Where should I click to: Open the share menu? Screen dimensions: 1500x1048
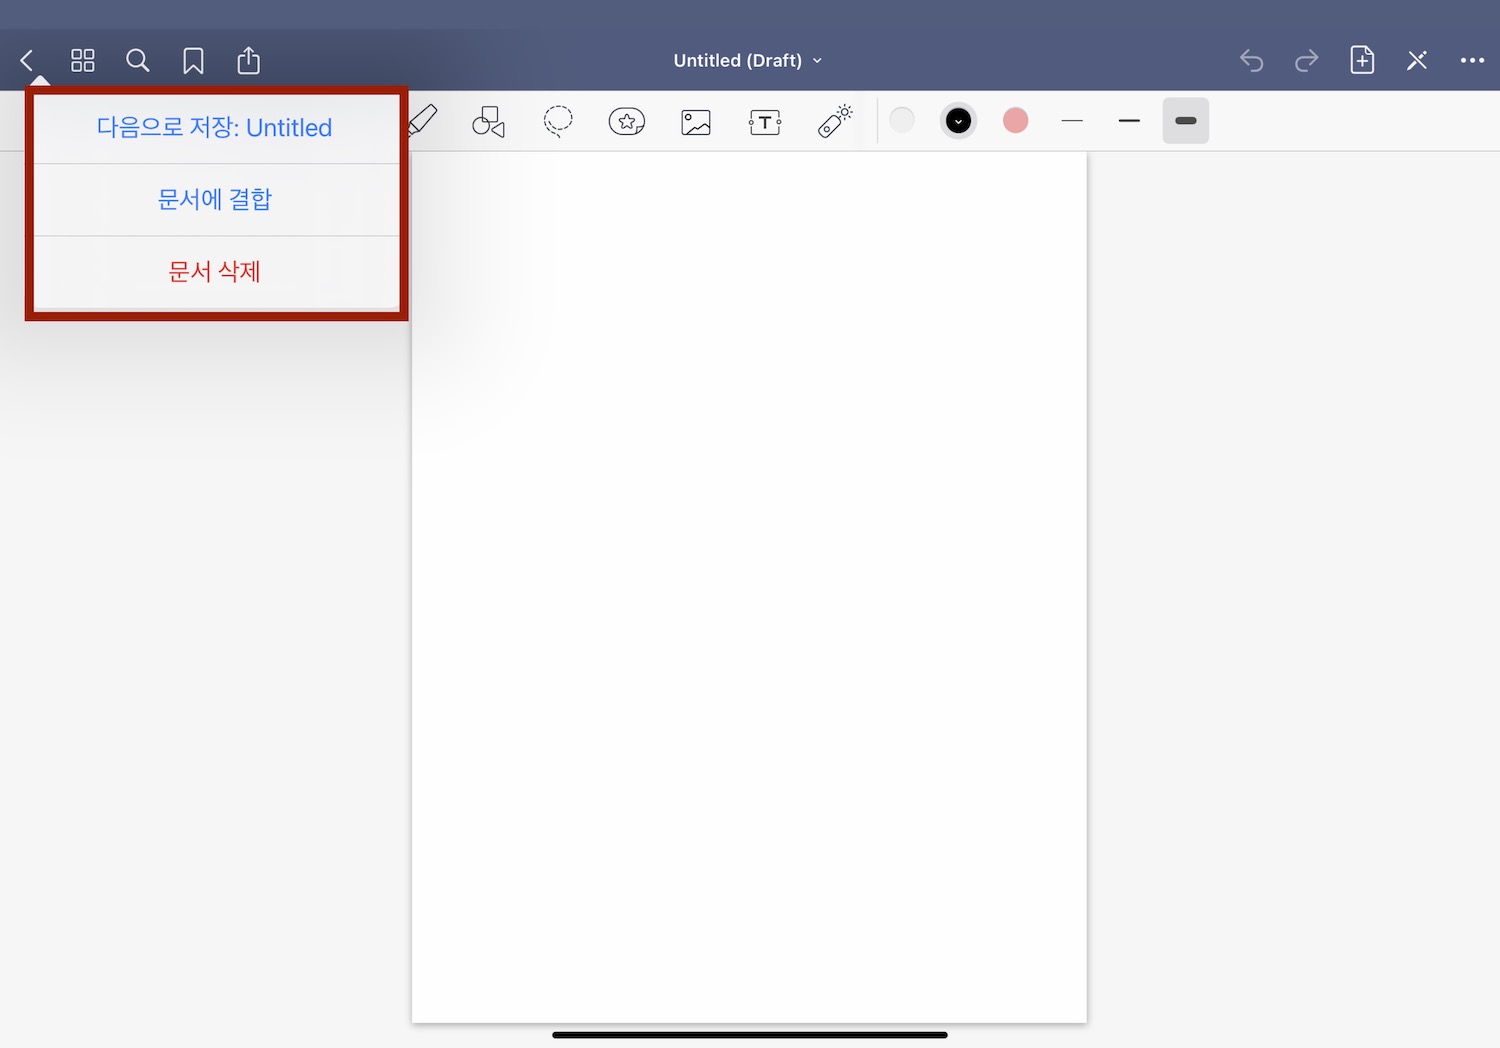(248, 60)
